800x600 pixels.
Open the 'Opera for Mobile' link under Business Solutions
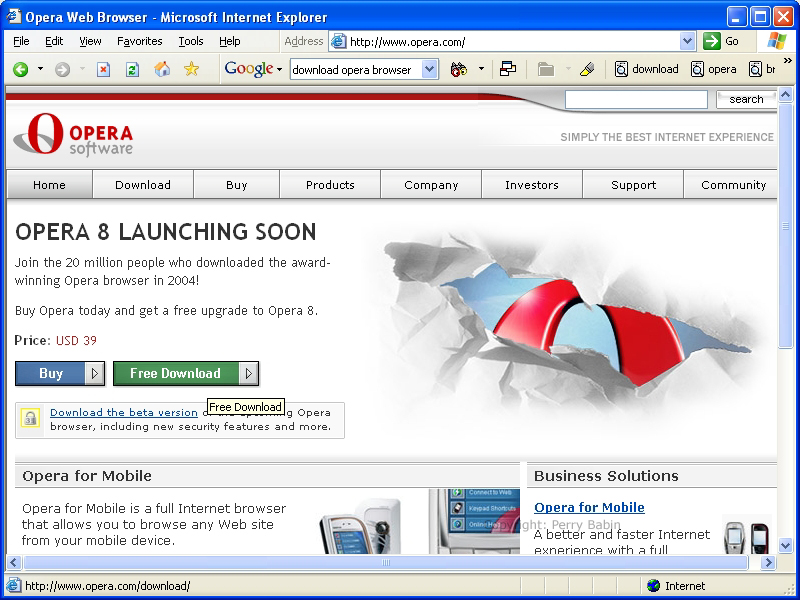[x=589, y=507]
